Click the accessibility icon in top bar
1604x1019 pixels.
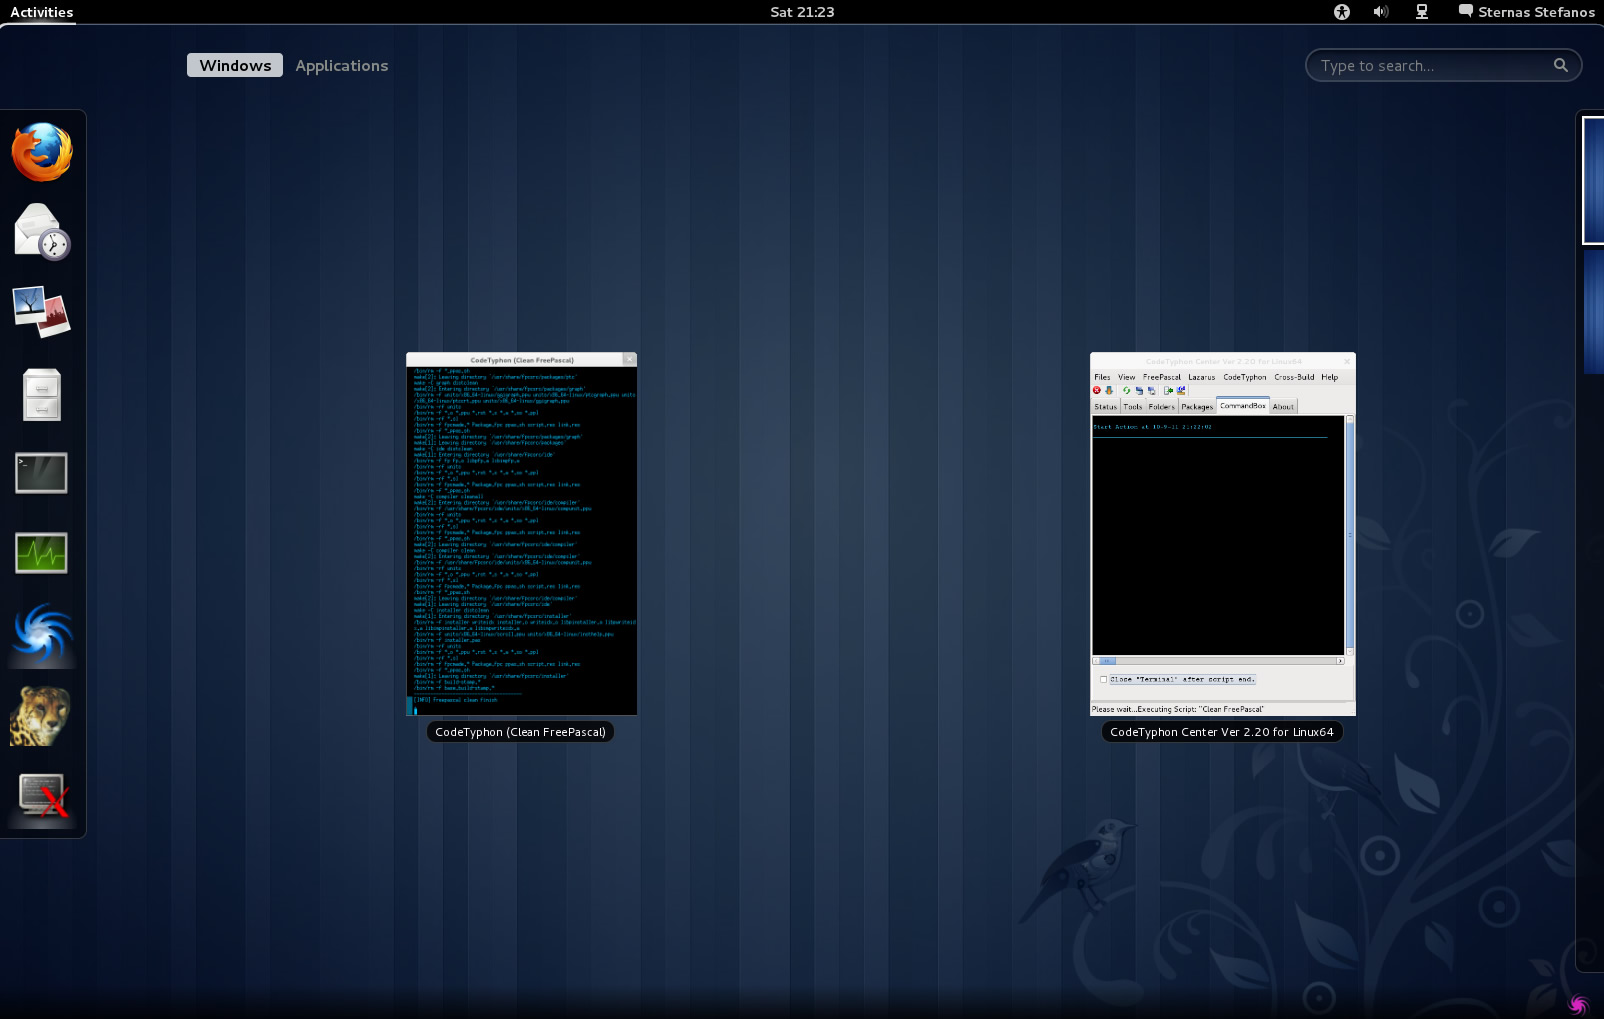(x=1342, y=12)
